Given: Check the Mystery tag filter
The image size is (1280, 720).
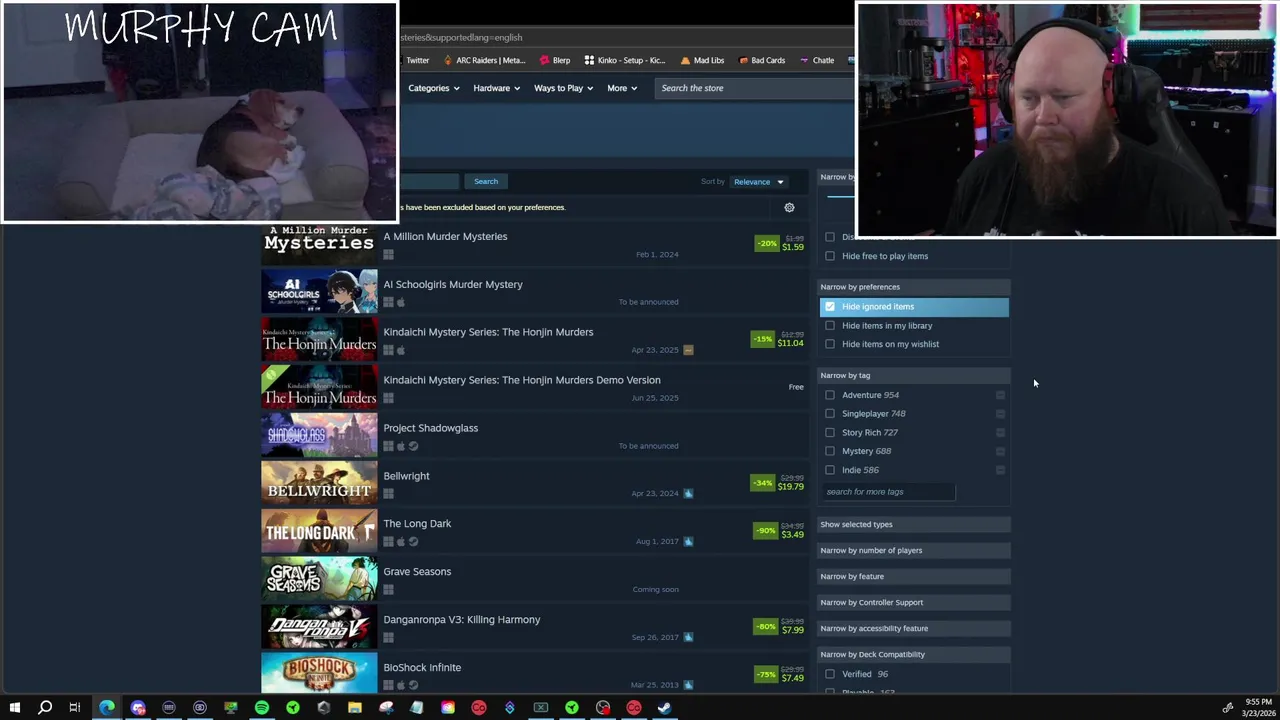Looking at the screenshot, I should pyautogui.click(x=830, y=451).
